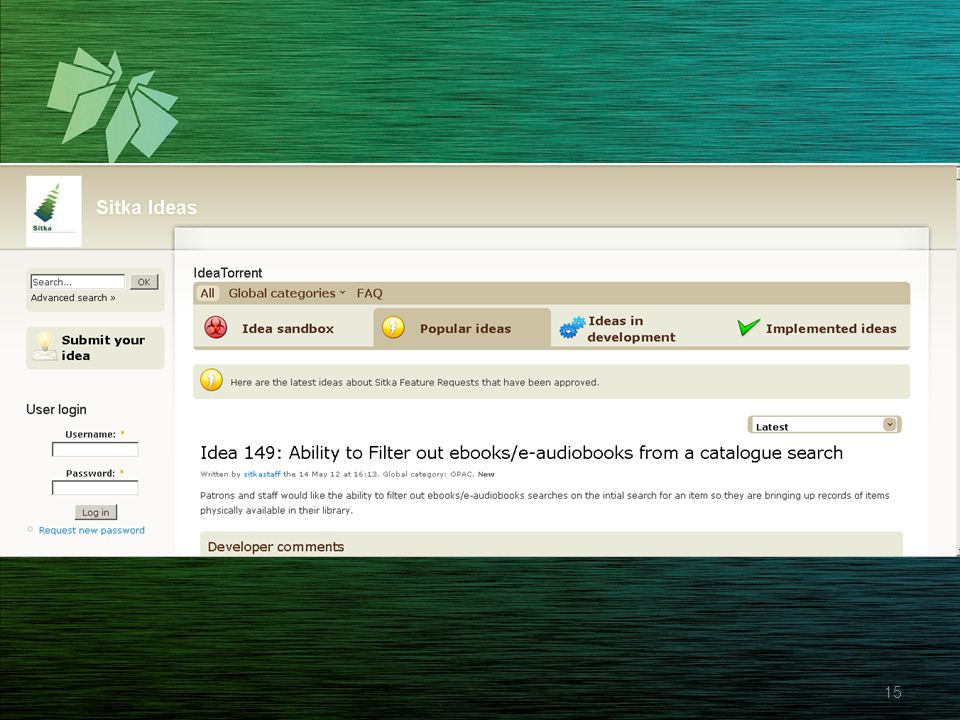The image size is (960, 720).
Task: Click the lightbulb Submit idea icon
Action: coord(45,346)
